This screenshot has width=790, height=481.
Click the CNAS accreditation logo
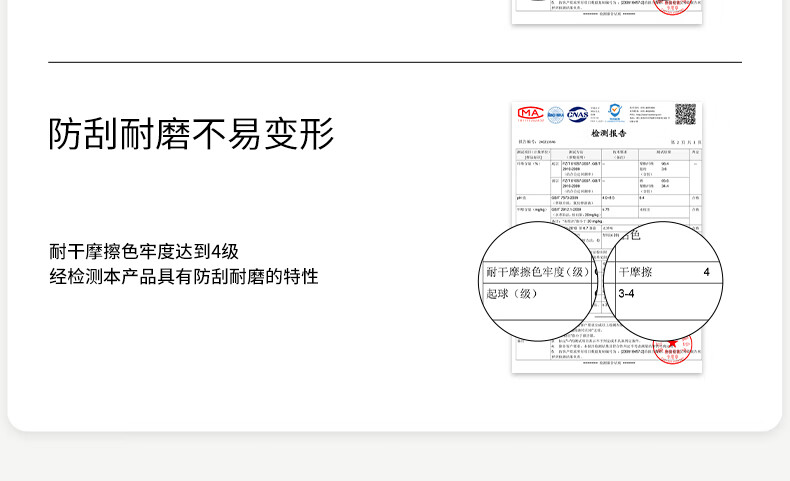coord(578,114)
